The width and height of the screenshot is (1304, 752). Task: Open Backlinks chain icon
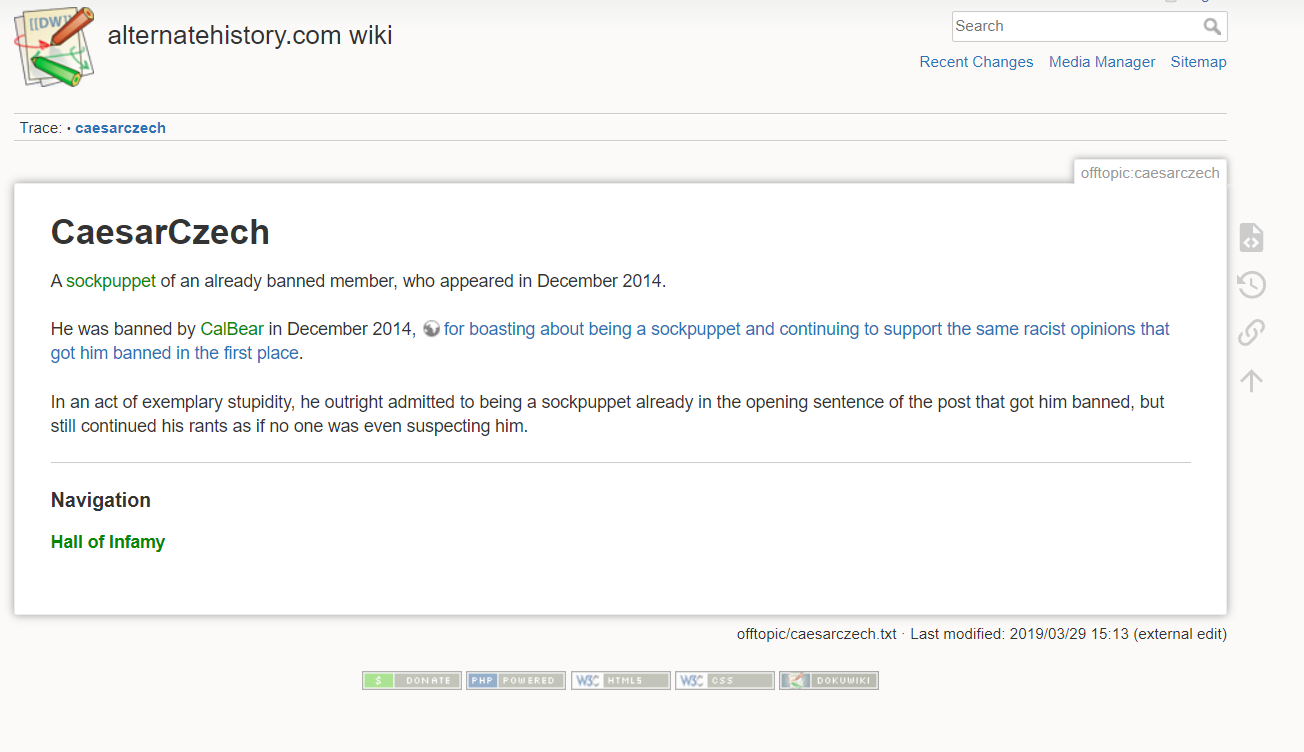click(1251, 332)
